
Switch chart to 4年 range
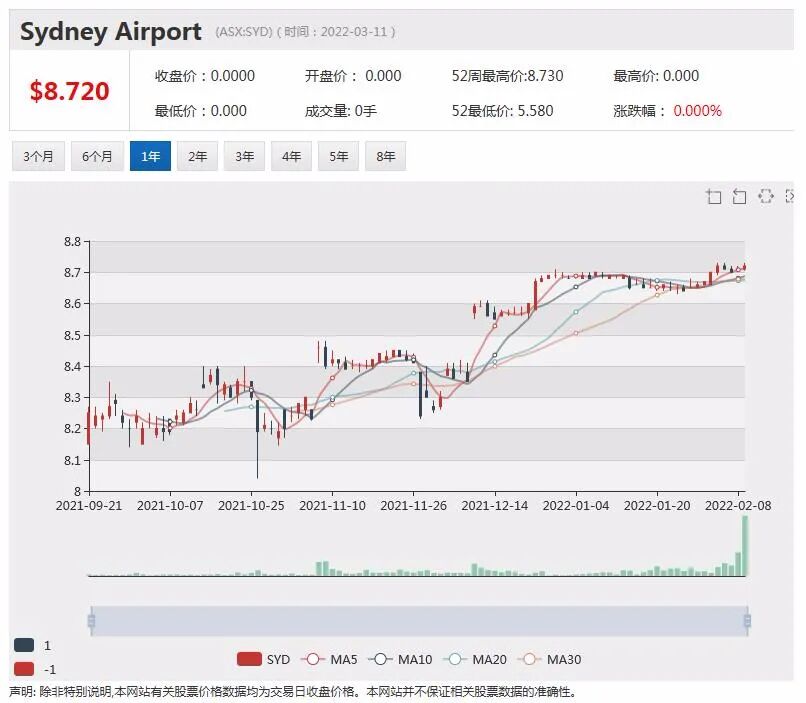tap(291, 156)
